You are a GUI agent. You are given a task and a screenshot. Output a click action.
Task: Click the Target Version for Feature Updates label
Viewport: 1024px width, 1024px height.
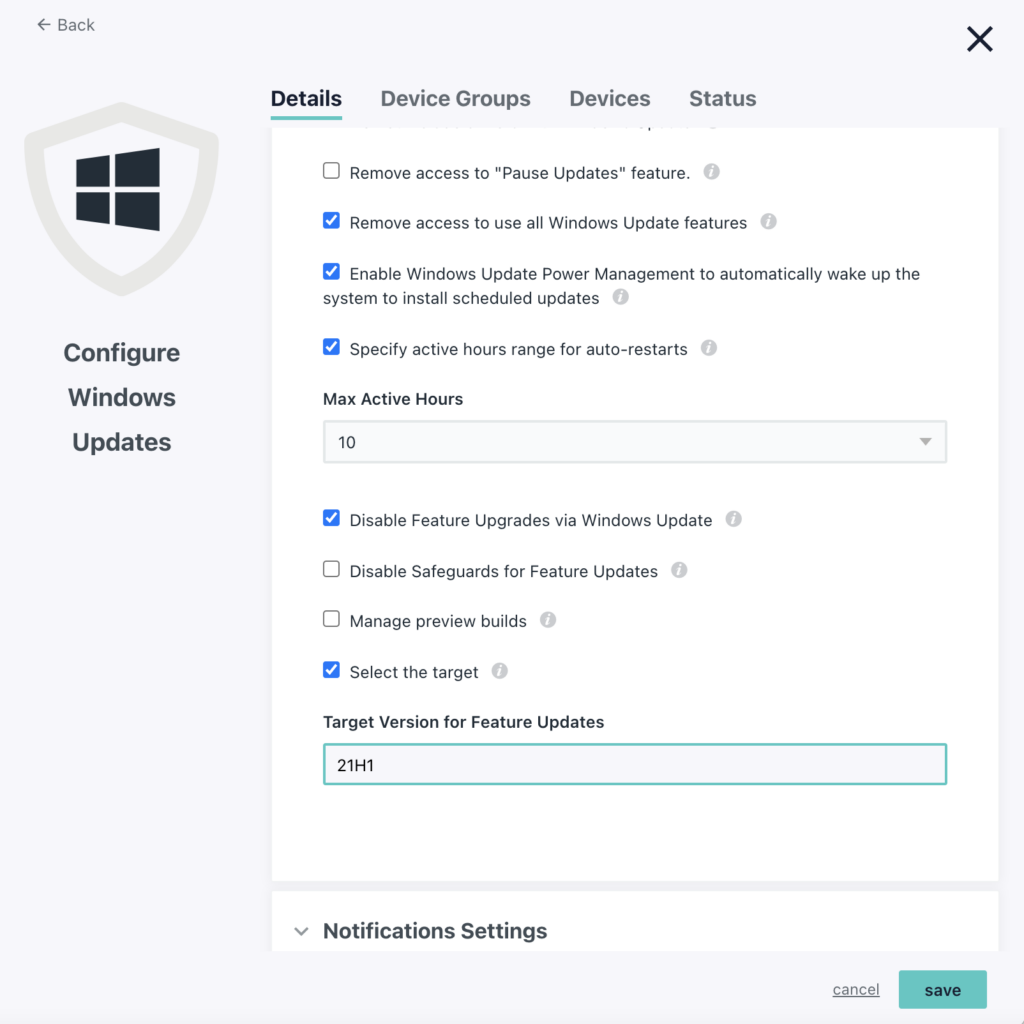pos(464,722)
